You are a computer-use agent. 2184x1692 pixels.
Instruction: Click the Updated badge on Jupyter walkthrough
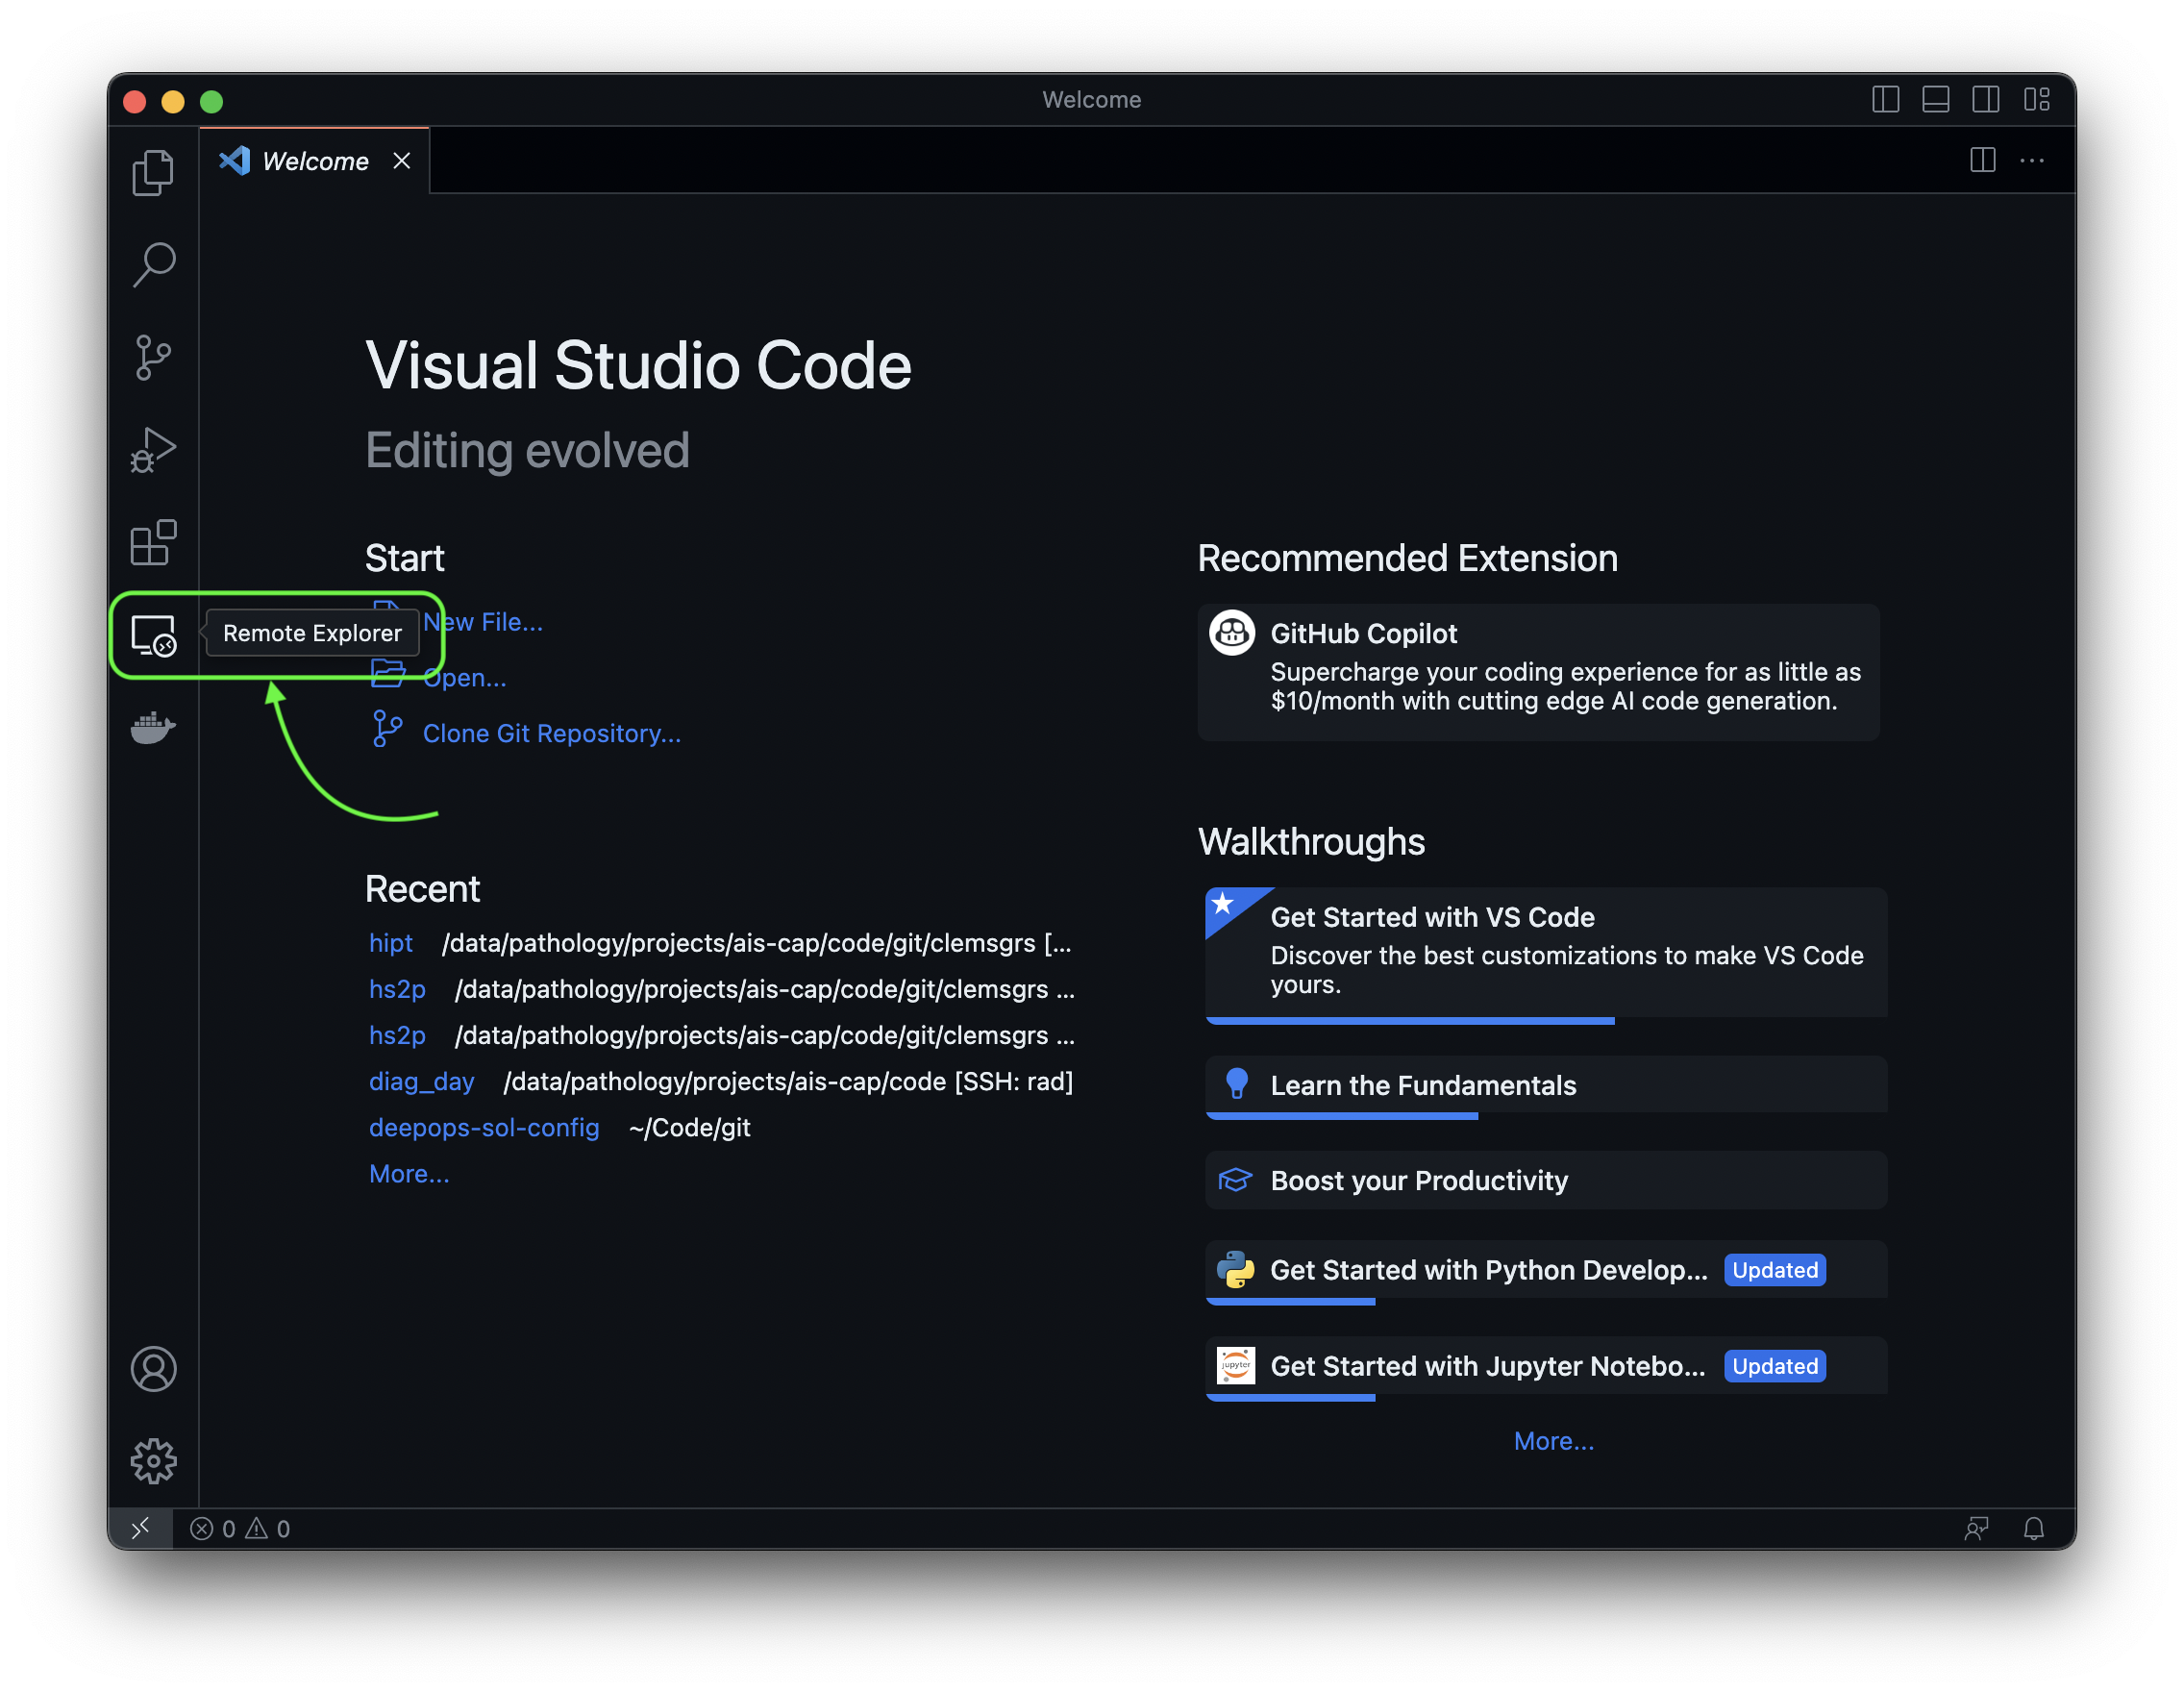(1775, 1367)
